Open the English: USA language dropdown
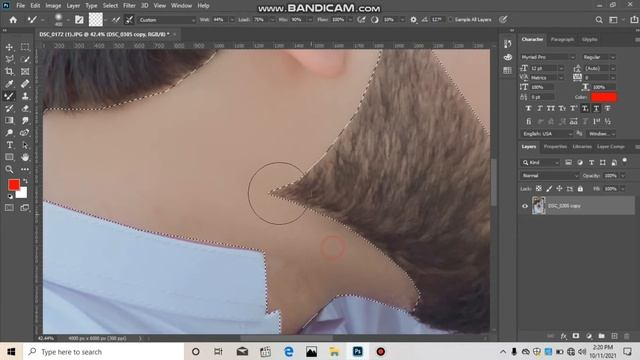Viewport: 640px width, 360px height. click(546, 134)
